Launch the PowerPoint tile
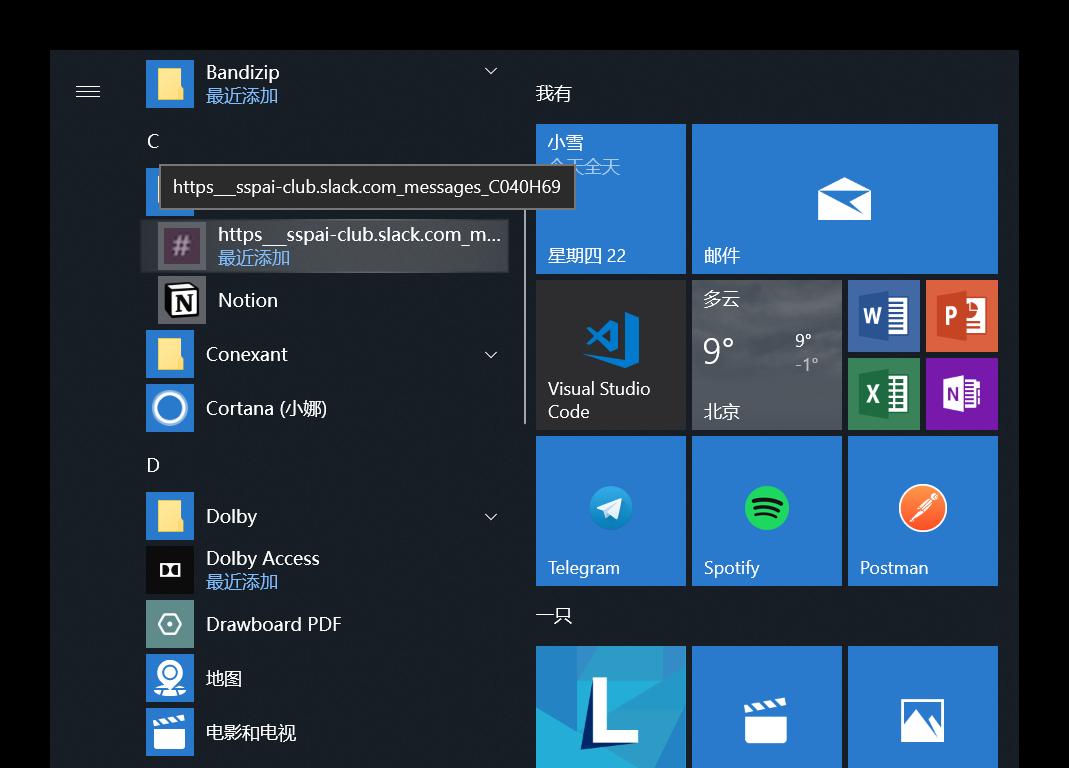 pyautogui.click(x=962, y=316)
